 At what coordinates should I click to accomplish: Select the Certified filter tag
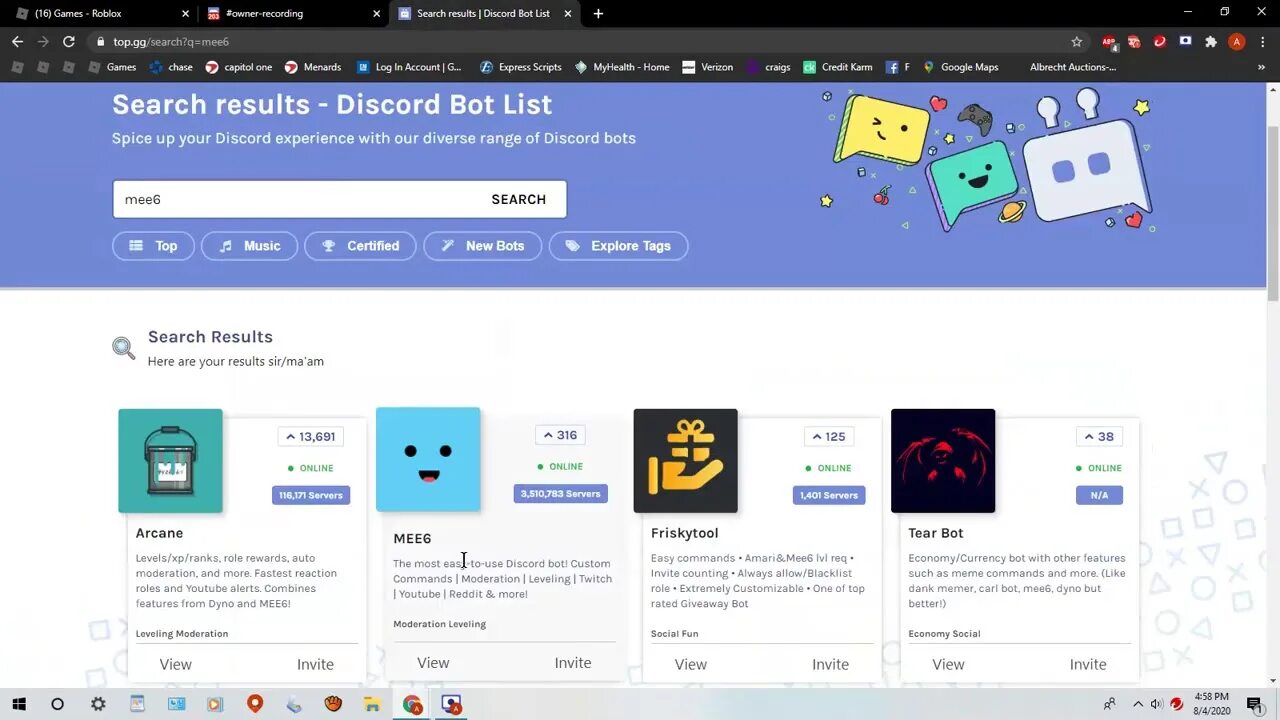(x=360, y=246)
